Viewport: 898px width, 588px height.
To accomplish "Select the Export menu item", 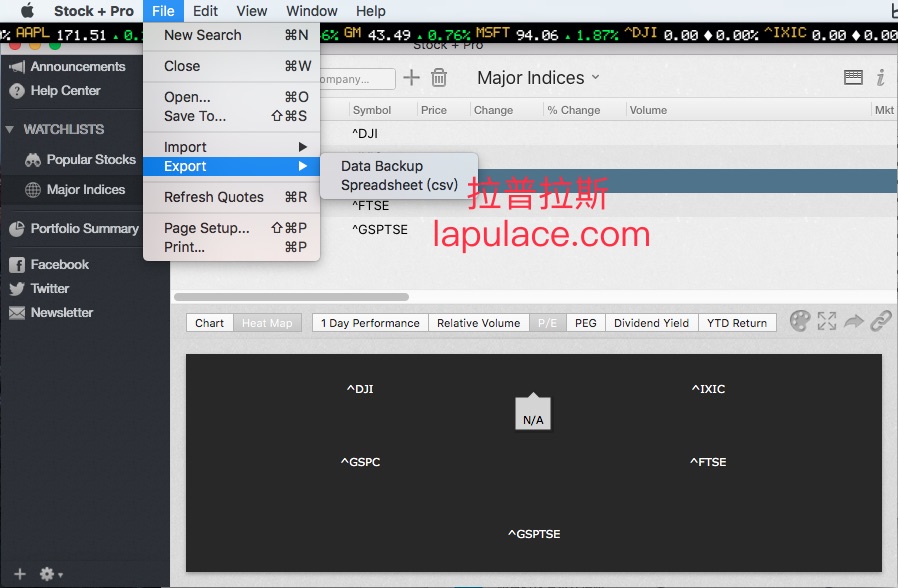I will 231,166.
